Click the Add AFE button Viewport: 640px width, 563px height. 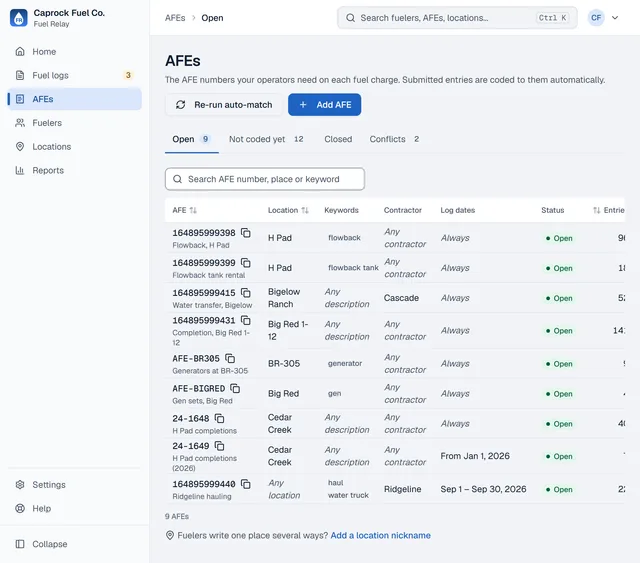pyautogui.click(x=324, y=105)
